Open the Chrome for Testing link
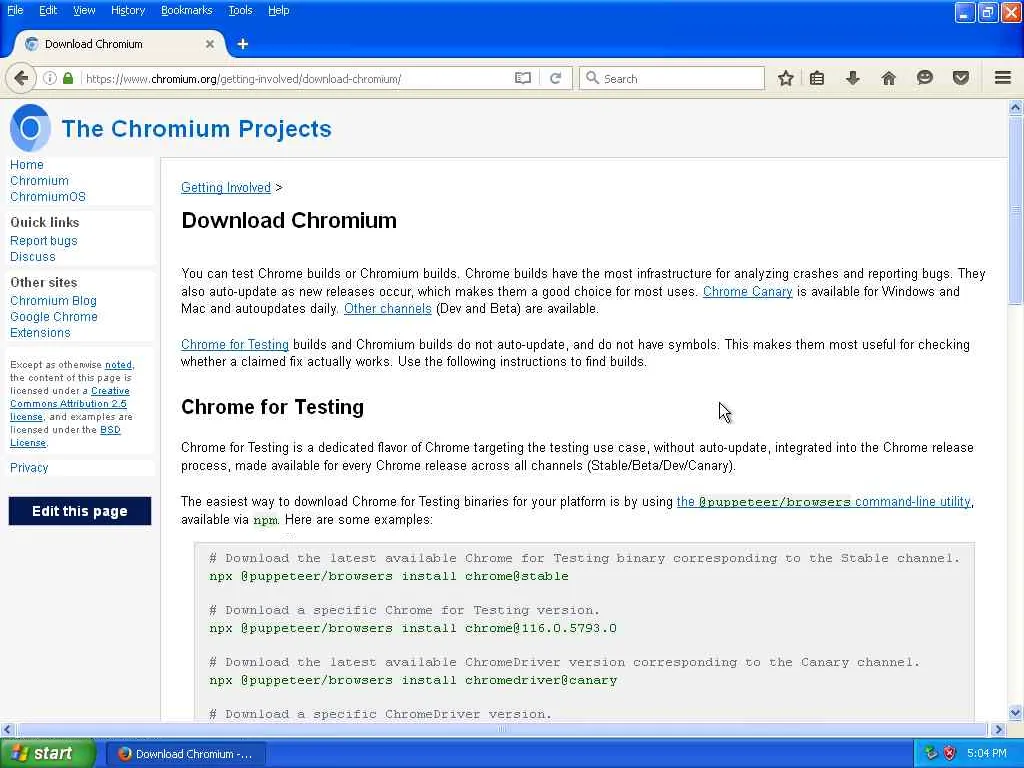1024x768 pixels. [x=235, y=344]
